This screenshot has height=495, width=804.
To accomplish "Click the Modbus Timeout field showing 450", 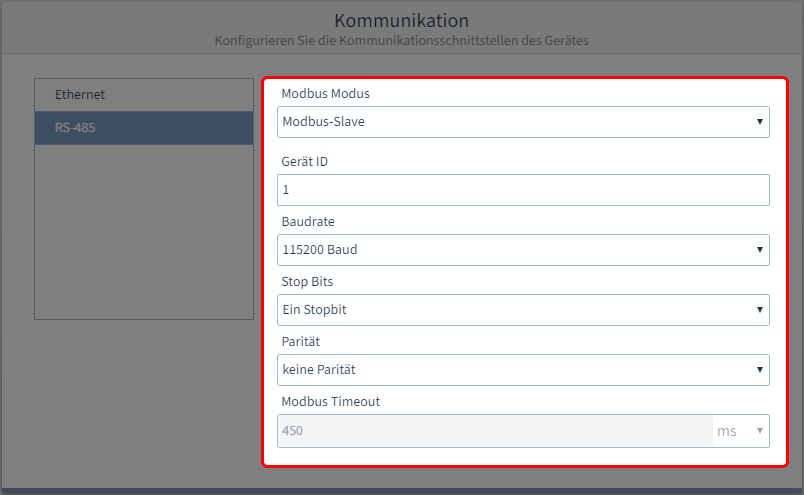I will (x=495, y=431).
